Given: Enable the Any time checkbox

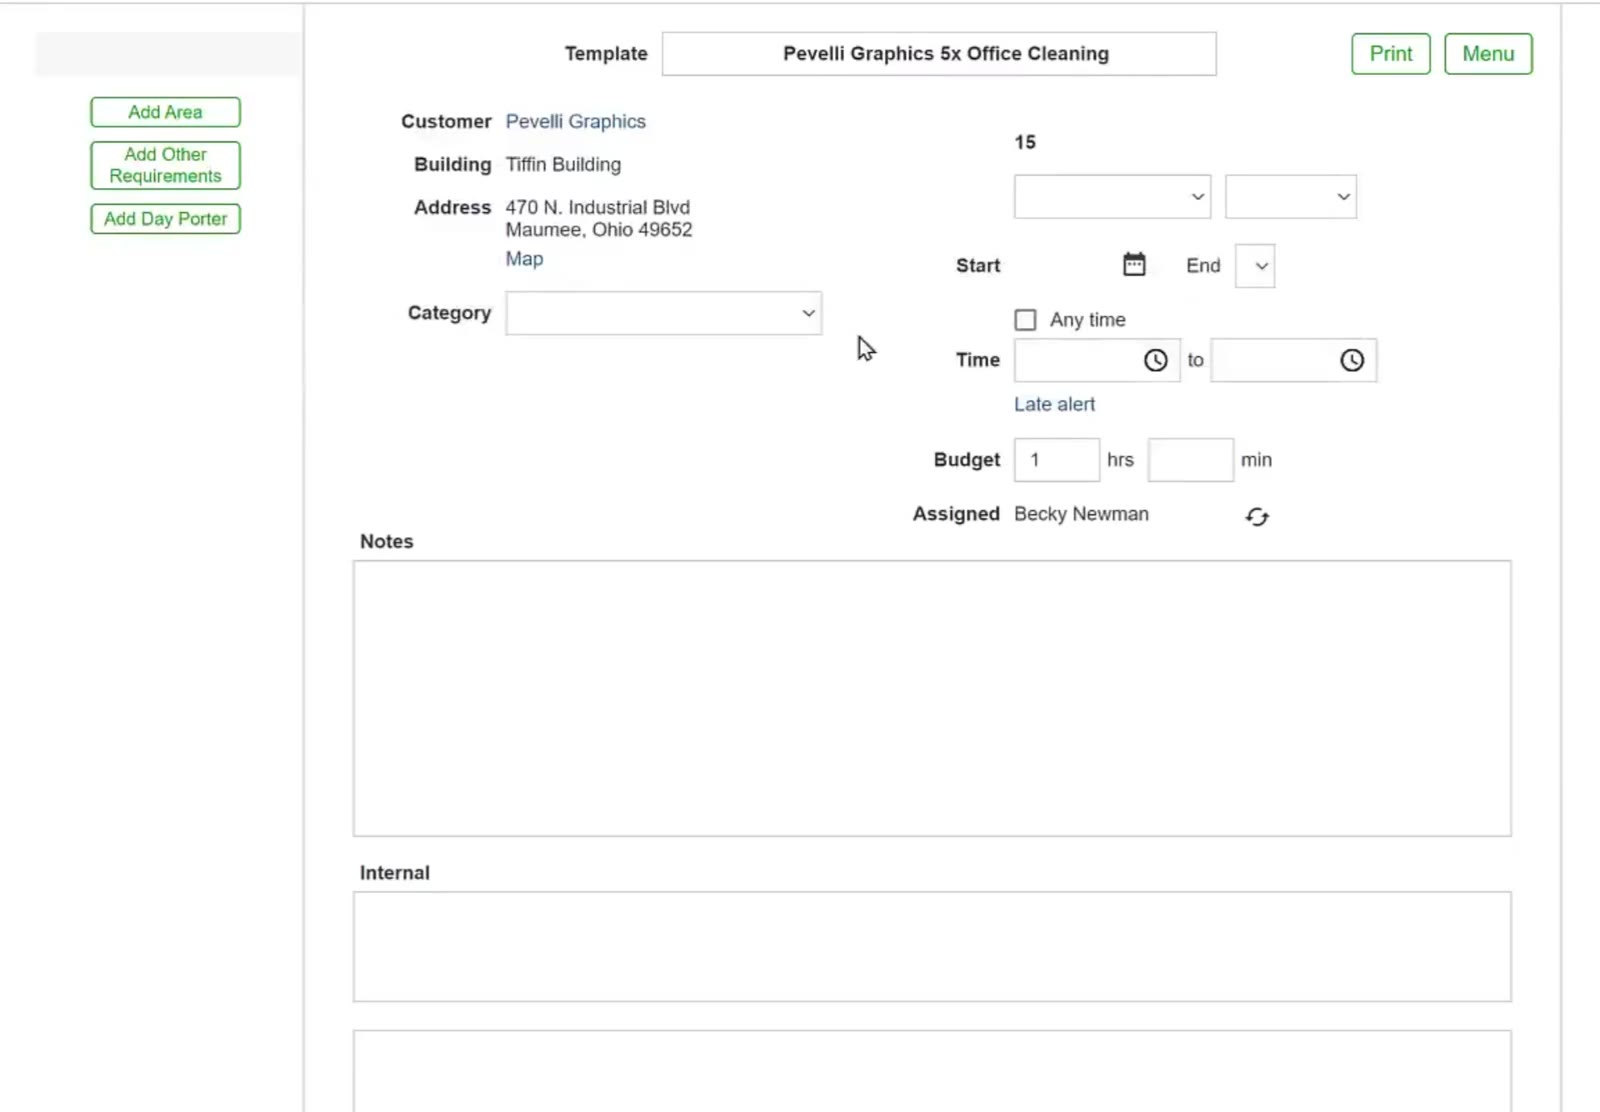Looking at the screenshot, I should click(1025, 320).
